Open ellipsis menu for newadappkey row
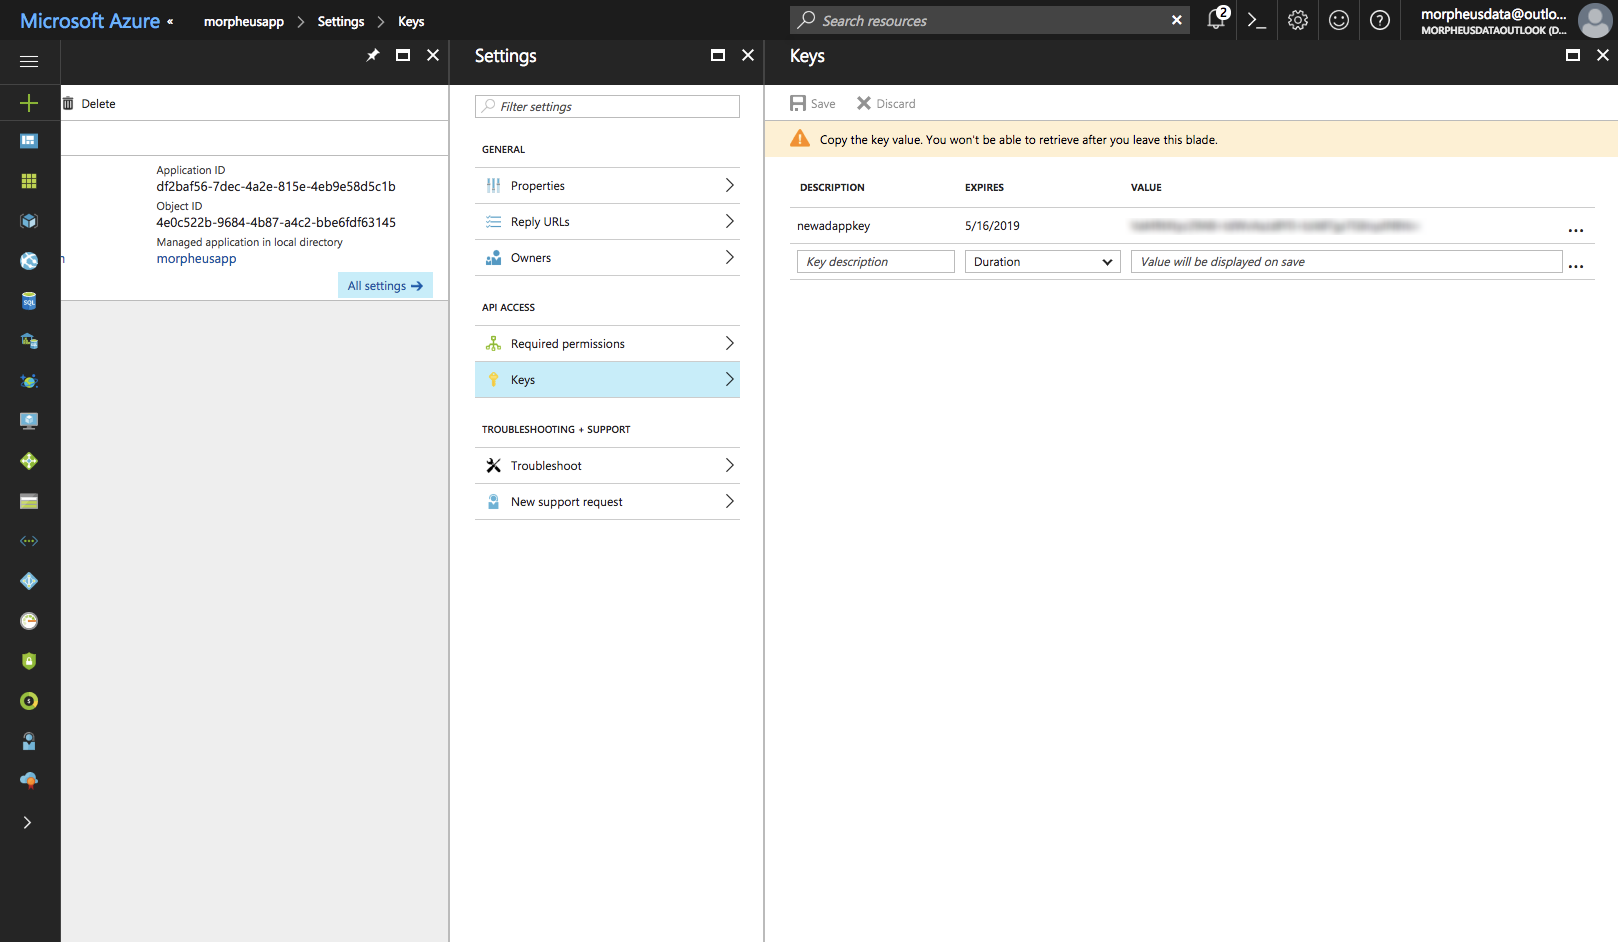This screenshot has height=942, width=1618. tap(1576, 230)
